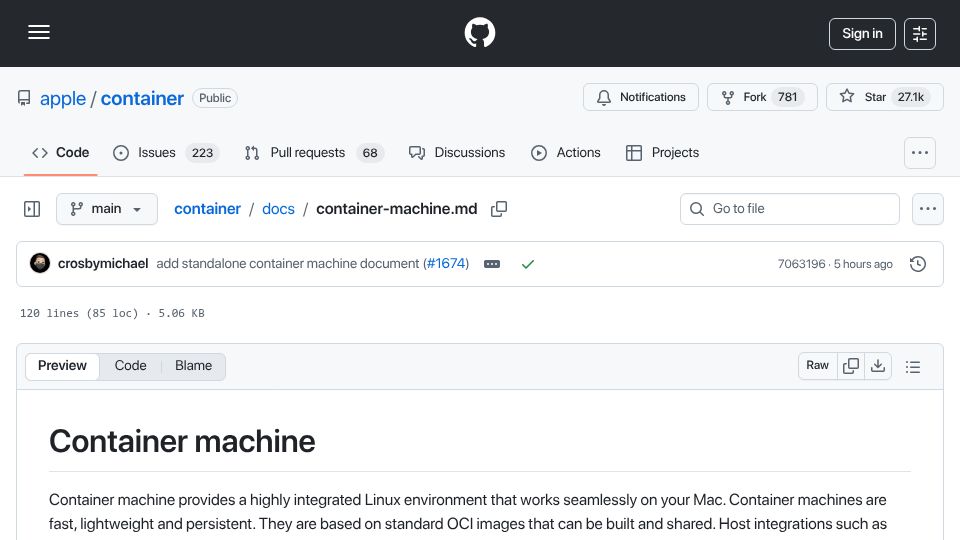This screenshot has height=540, width=960.
Task: Open the Raw file view
Action: click(x=817, y=366)
